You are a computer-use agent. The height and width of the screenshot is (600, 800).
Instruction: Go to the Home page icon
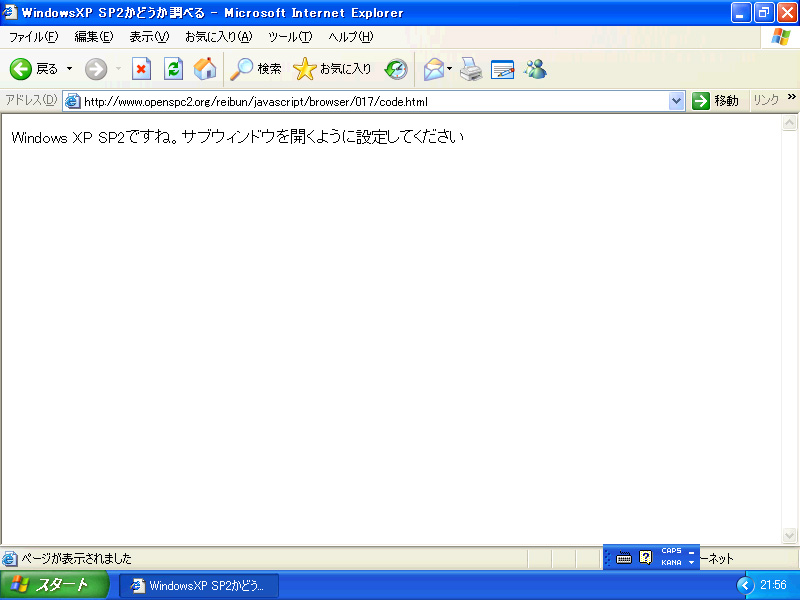[205, 69]
